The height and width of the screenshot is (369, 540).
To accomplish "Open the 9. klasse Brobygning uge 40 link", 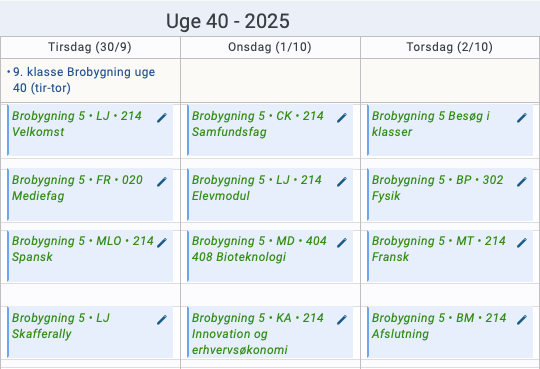I will coord(84,80).
